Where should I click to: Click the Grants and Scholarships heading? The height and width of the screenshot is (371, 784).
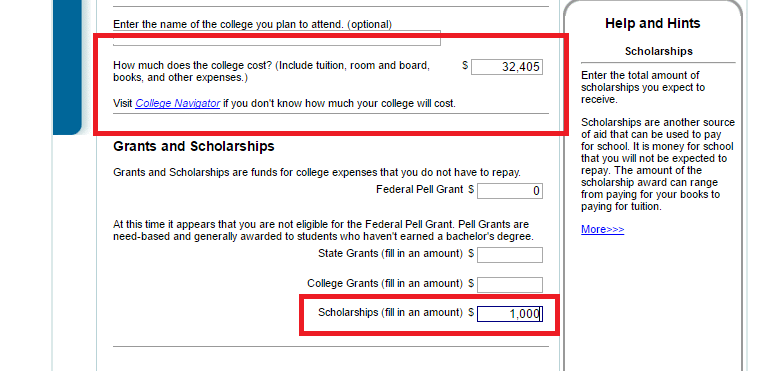point(194,146)
